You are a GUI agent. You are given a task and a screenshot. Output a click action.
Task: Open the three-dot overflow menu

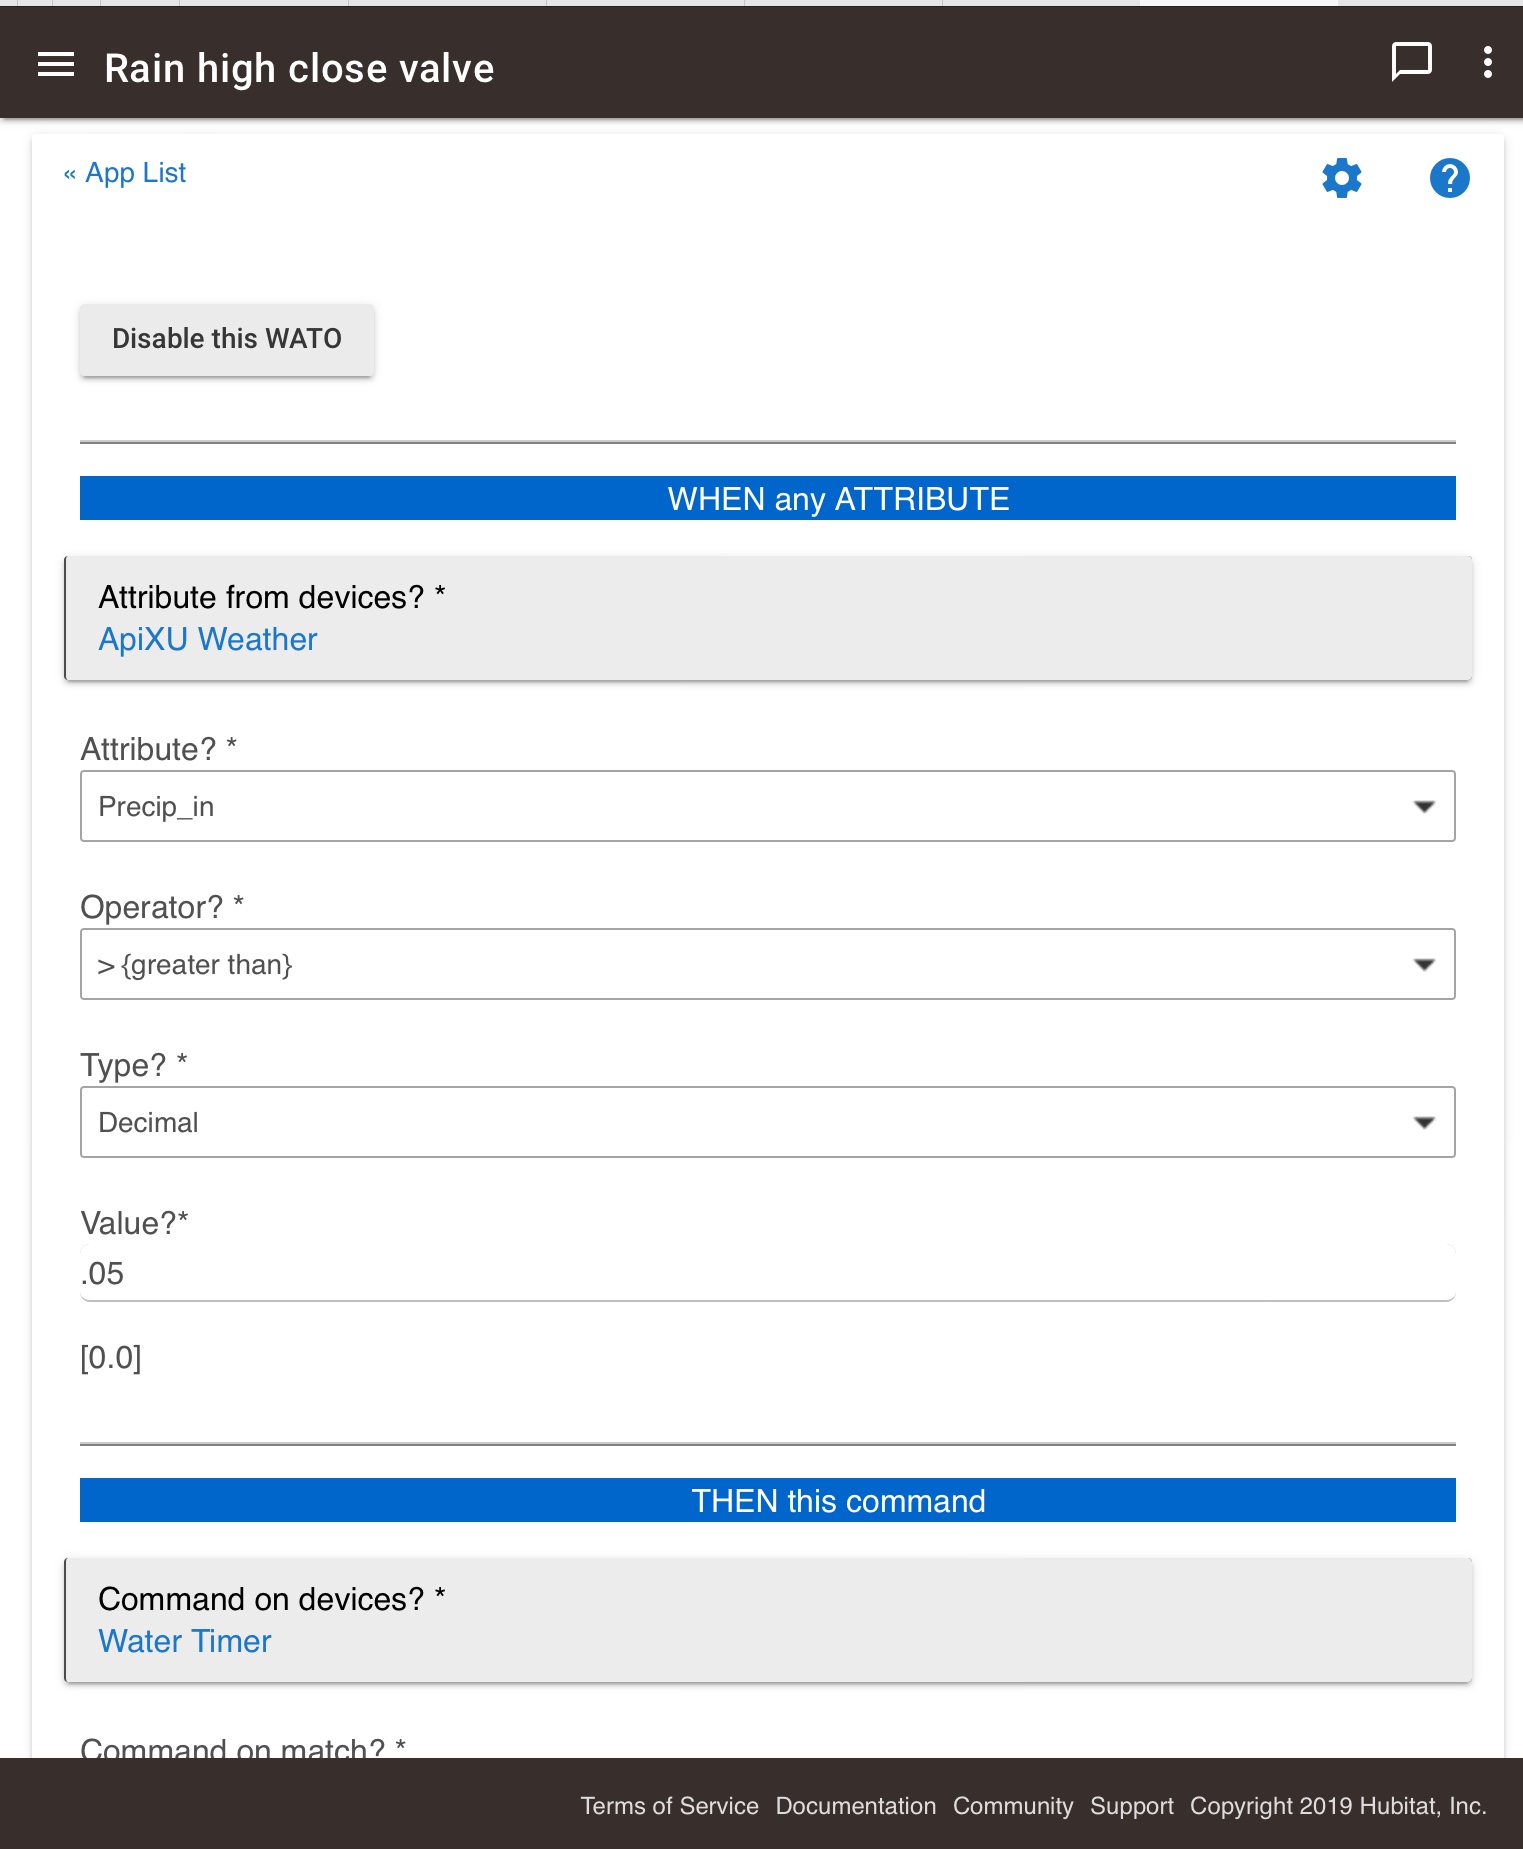(x=1488, y=62)
